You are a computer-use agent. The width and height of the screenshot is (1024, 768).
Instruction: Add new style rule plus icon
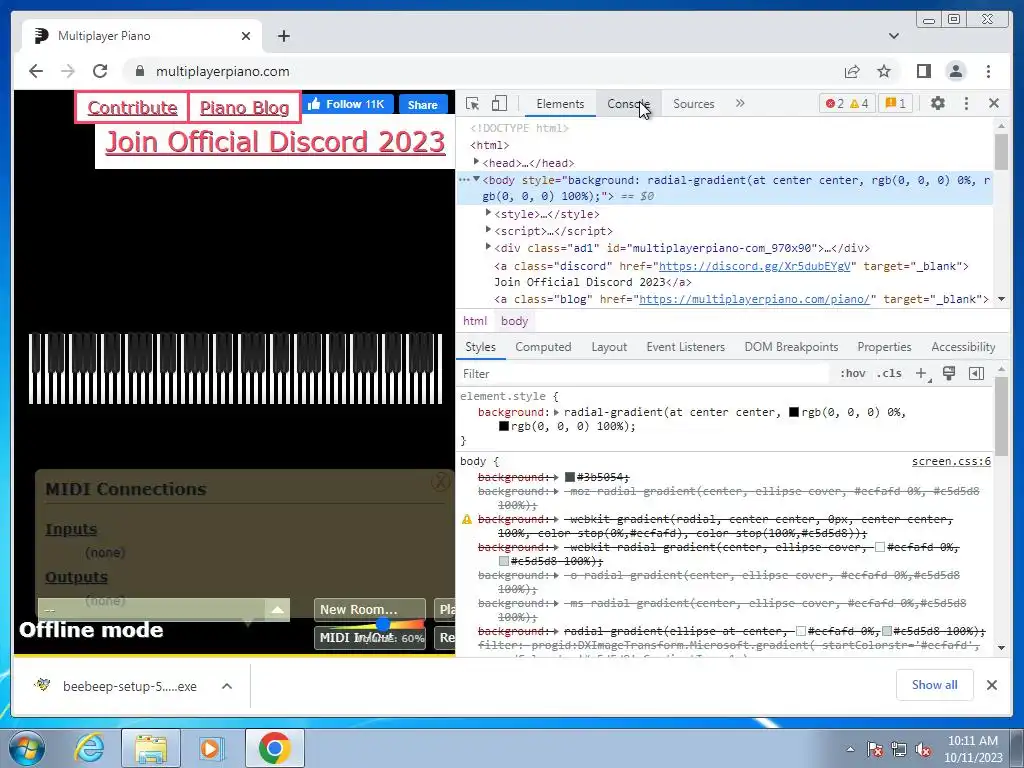pos(921,374)
